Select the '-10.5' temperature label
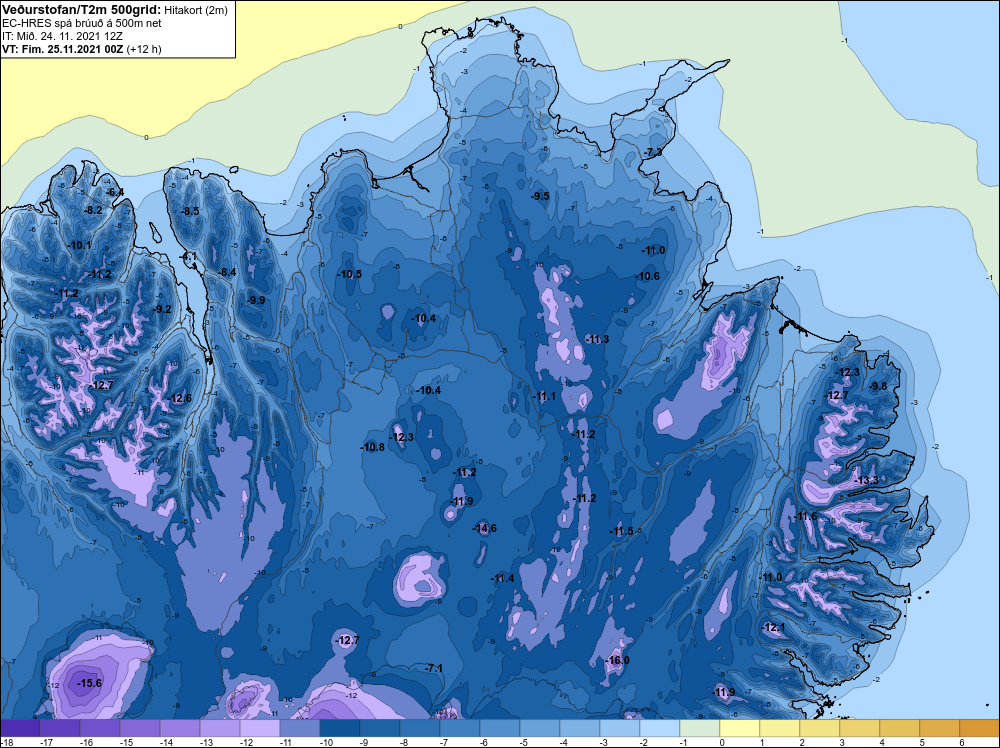The width and height of the screenshot is (1000, 748). (x=349, y=274)
